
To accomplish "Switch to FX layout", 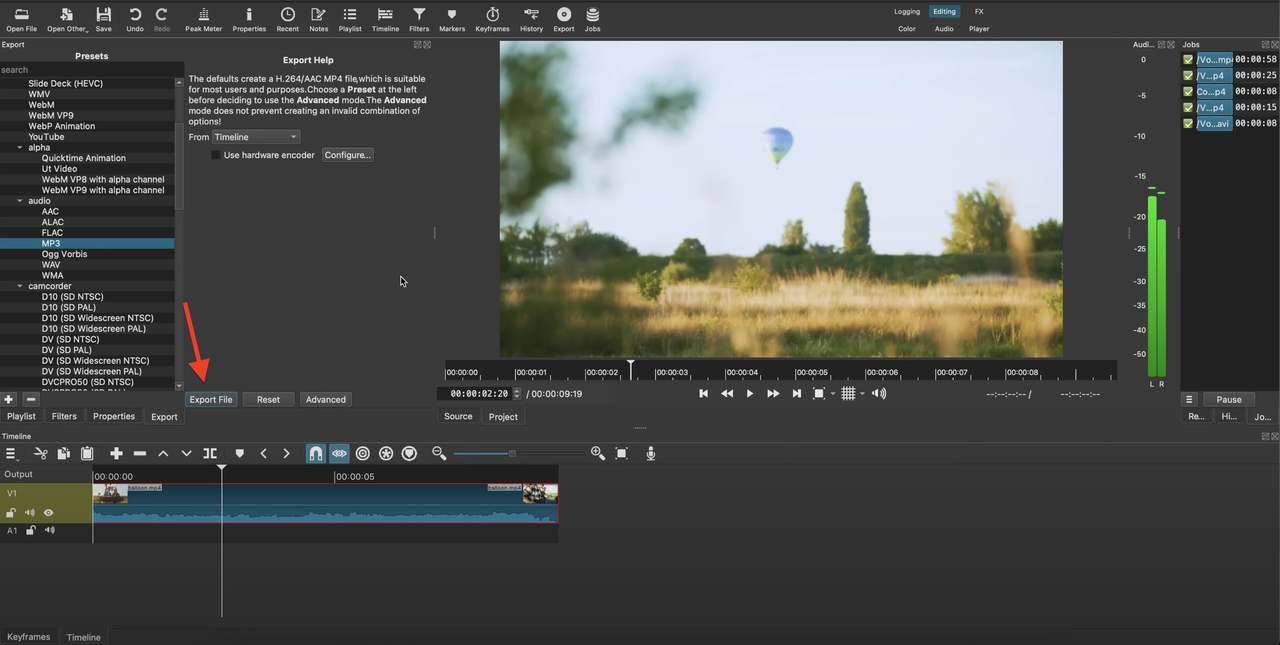I will 979,12.
